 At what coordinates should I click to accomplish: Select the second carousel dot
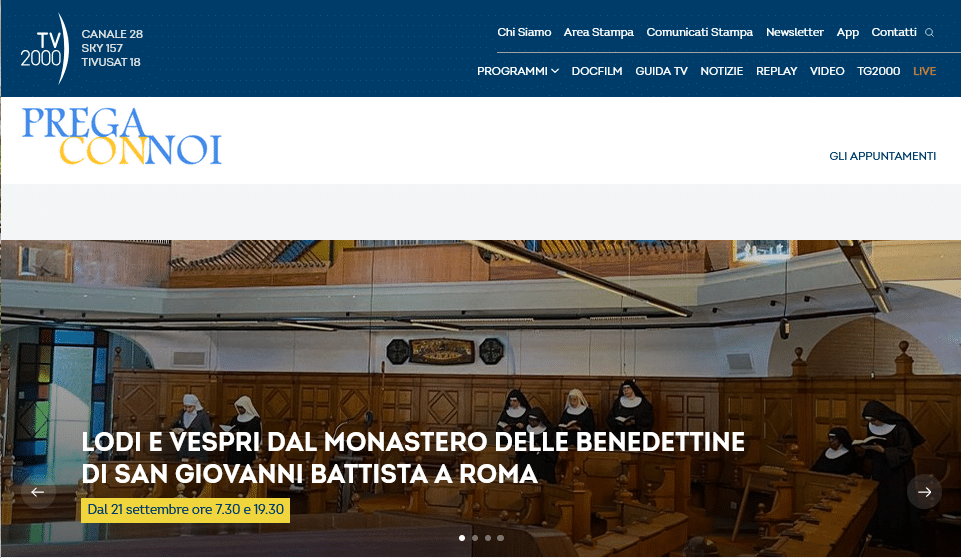pyautogui.click(x=474, y=538)
